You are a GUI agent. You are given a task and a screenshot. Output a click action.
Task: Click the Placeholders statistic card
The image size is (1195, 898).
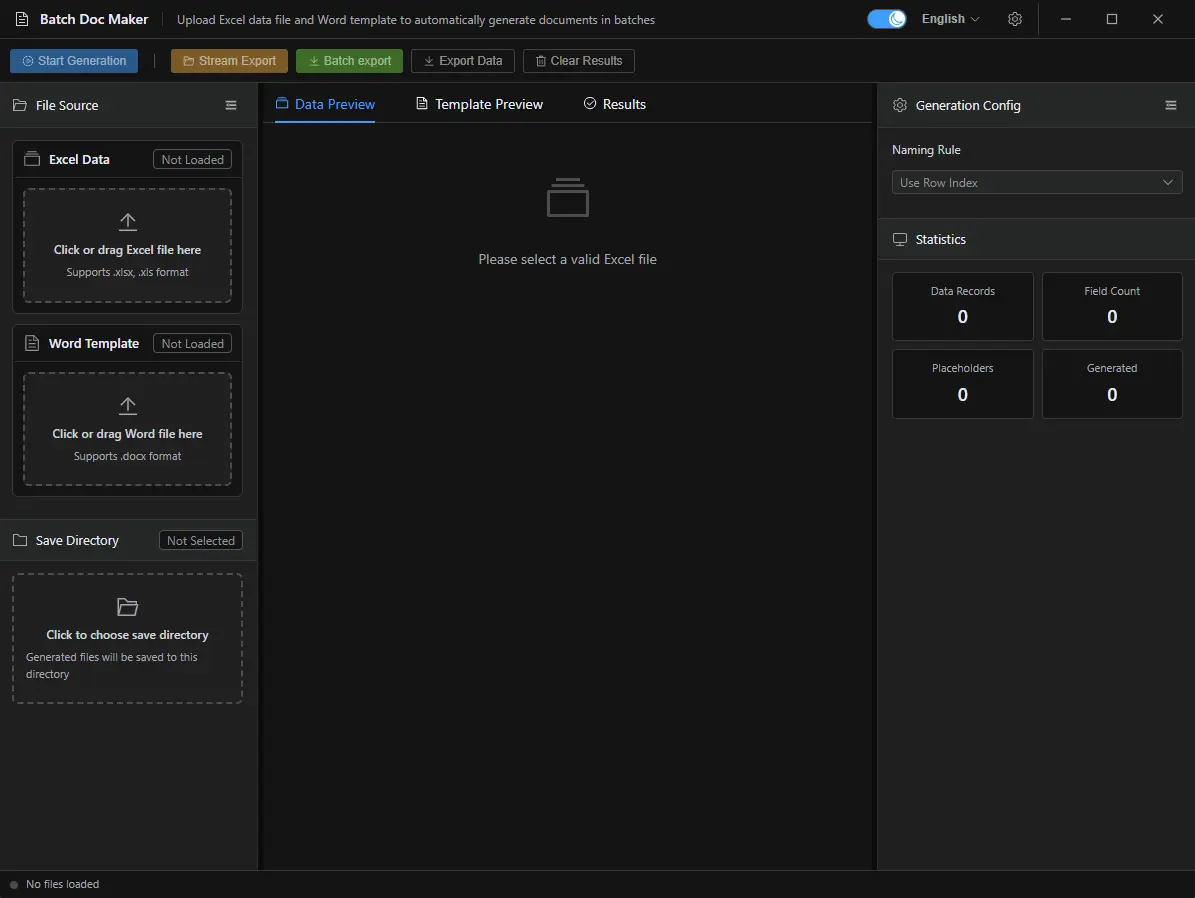tap(963, 383)
